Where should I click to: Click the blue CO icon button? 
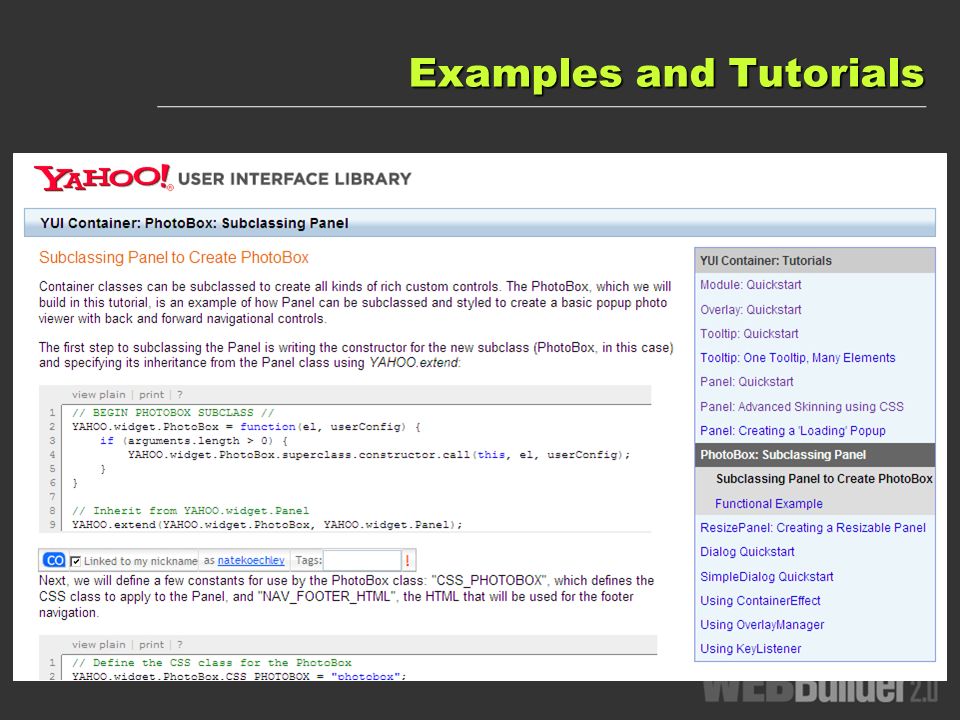[x=54, y=560]
